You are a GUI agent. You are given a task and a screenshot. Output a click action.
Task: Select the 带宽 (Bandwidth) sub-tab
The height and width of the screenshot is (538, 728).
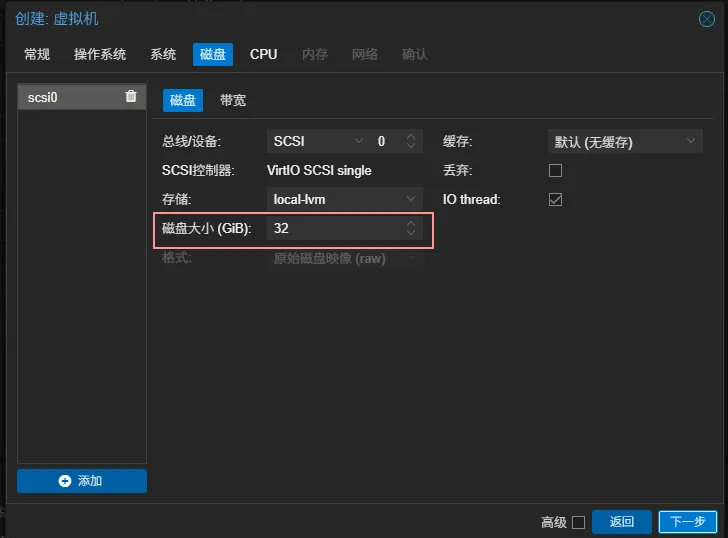(x=233, y=100)
